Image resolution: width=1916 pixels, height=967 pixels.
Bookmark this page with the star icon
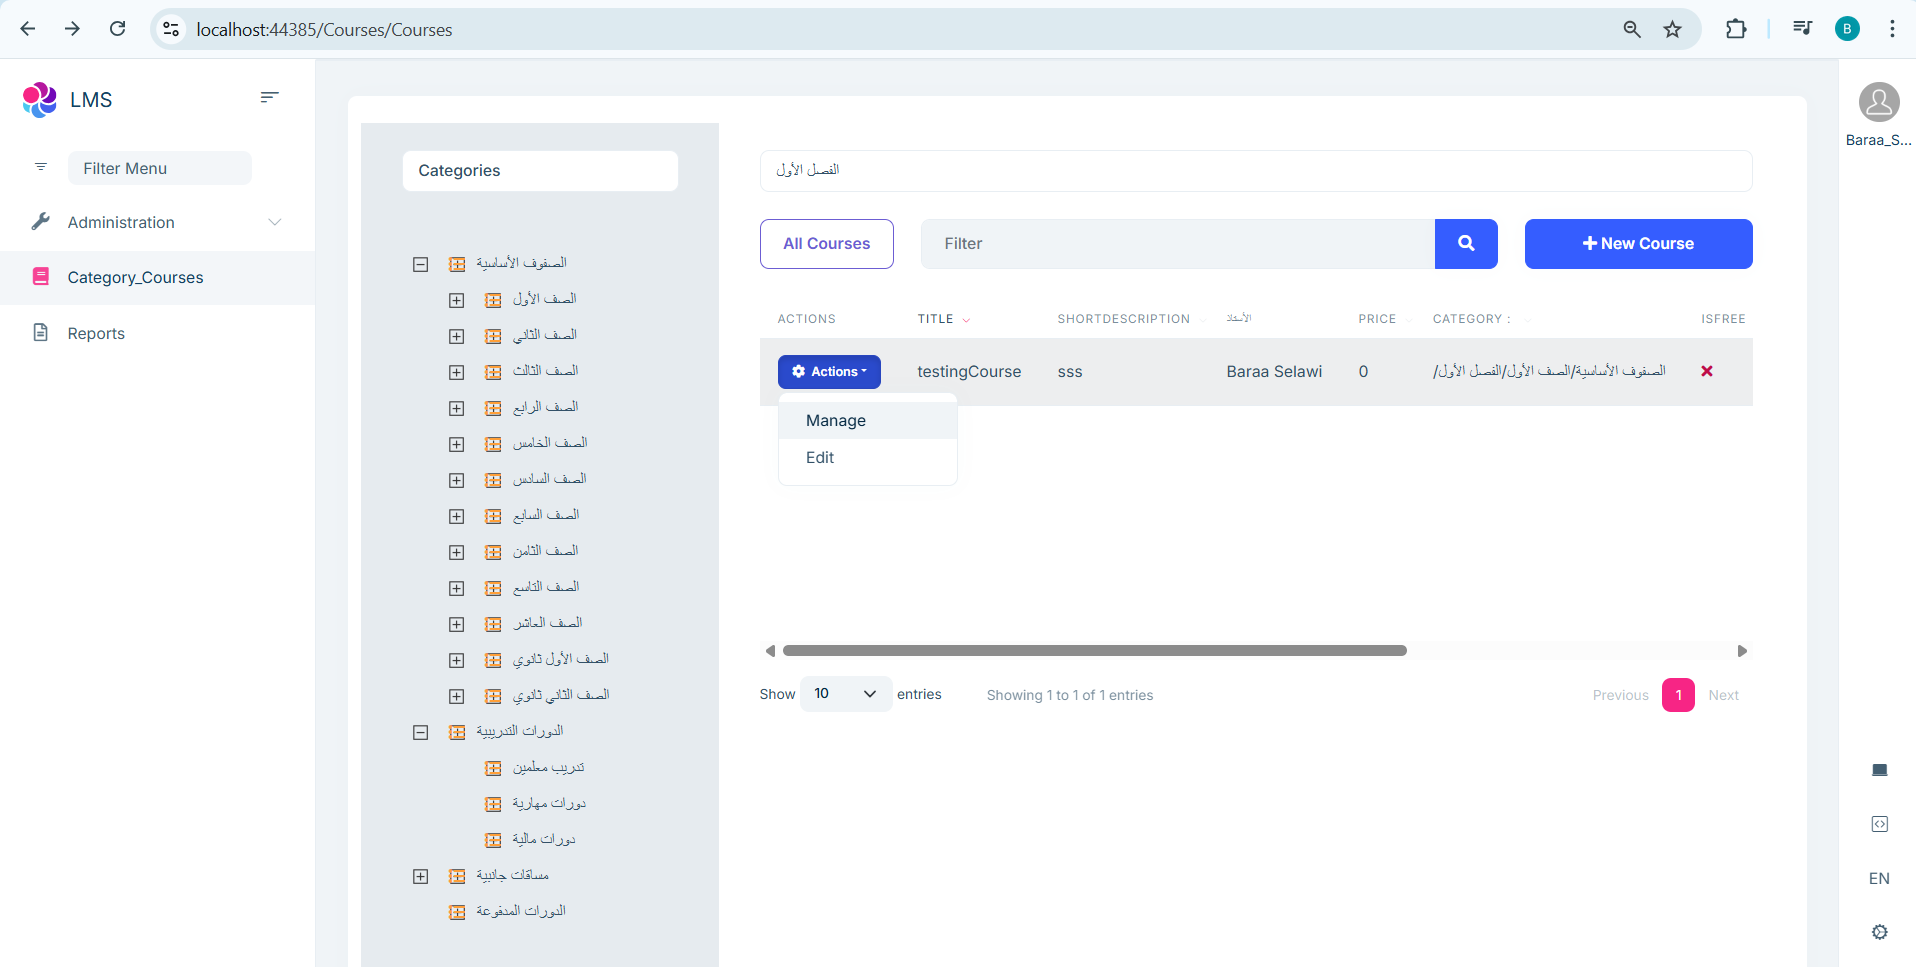(1672, 29)
